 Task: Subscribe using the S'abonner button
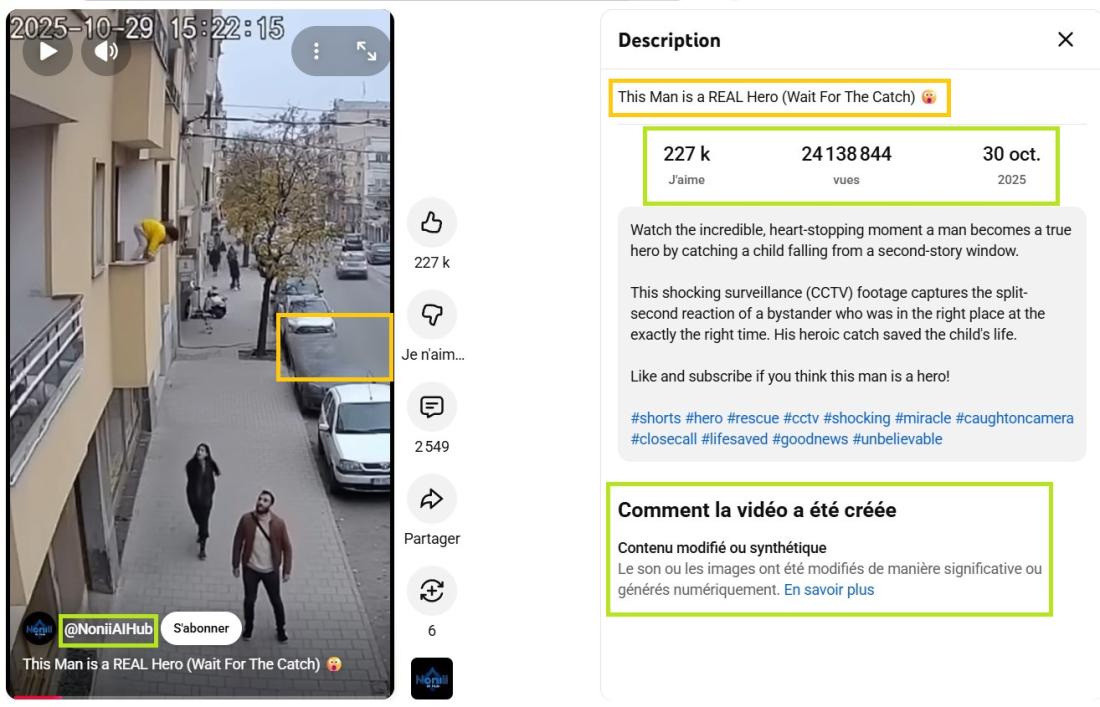point(201,628)
